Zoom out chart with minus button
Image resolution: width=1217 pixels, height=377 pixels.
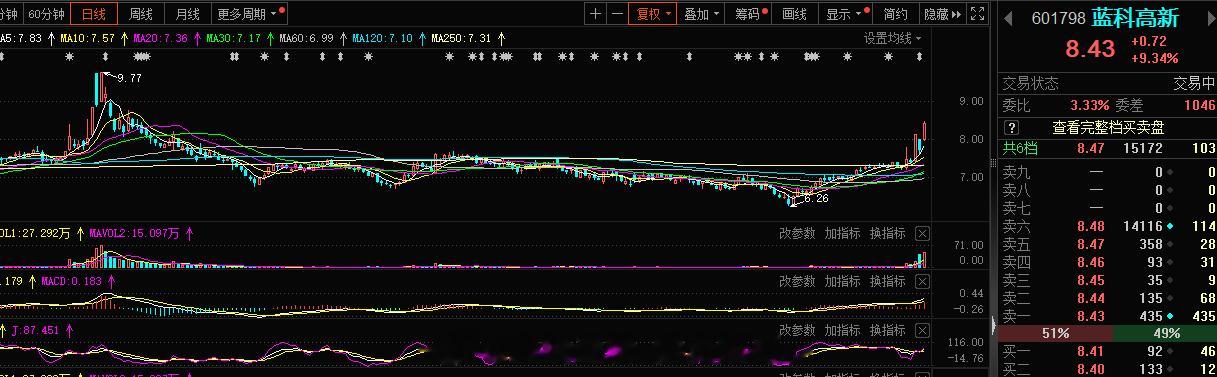click(x=617, y=14)
